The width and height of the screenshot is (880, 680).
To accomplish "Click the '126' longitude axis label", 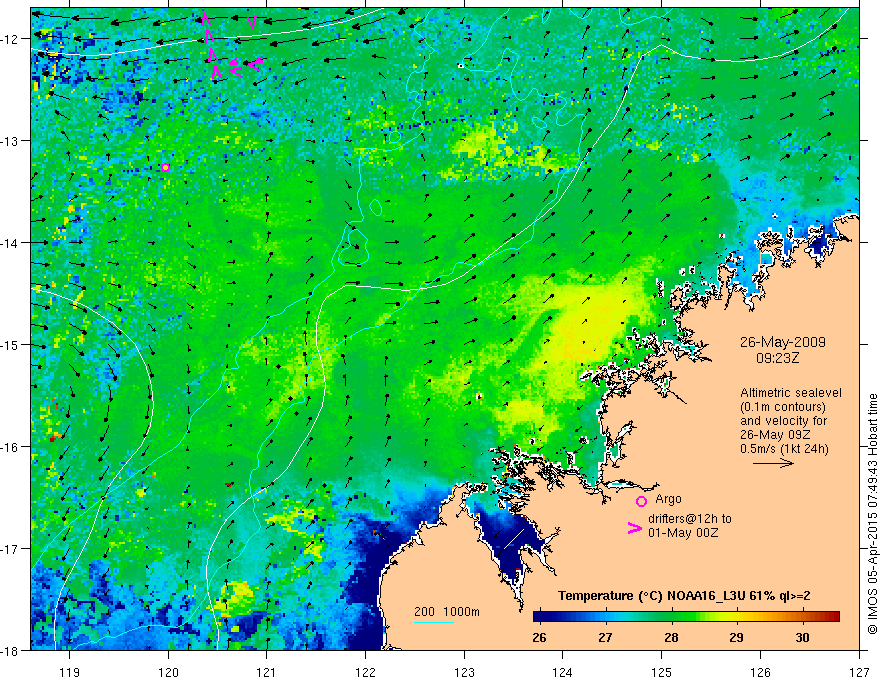I will point(760,672).
